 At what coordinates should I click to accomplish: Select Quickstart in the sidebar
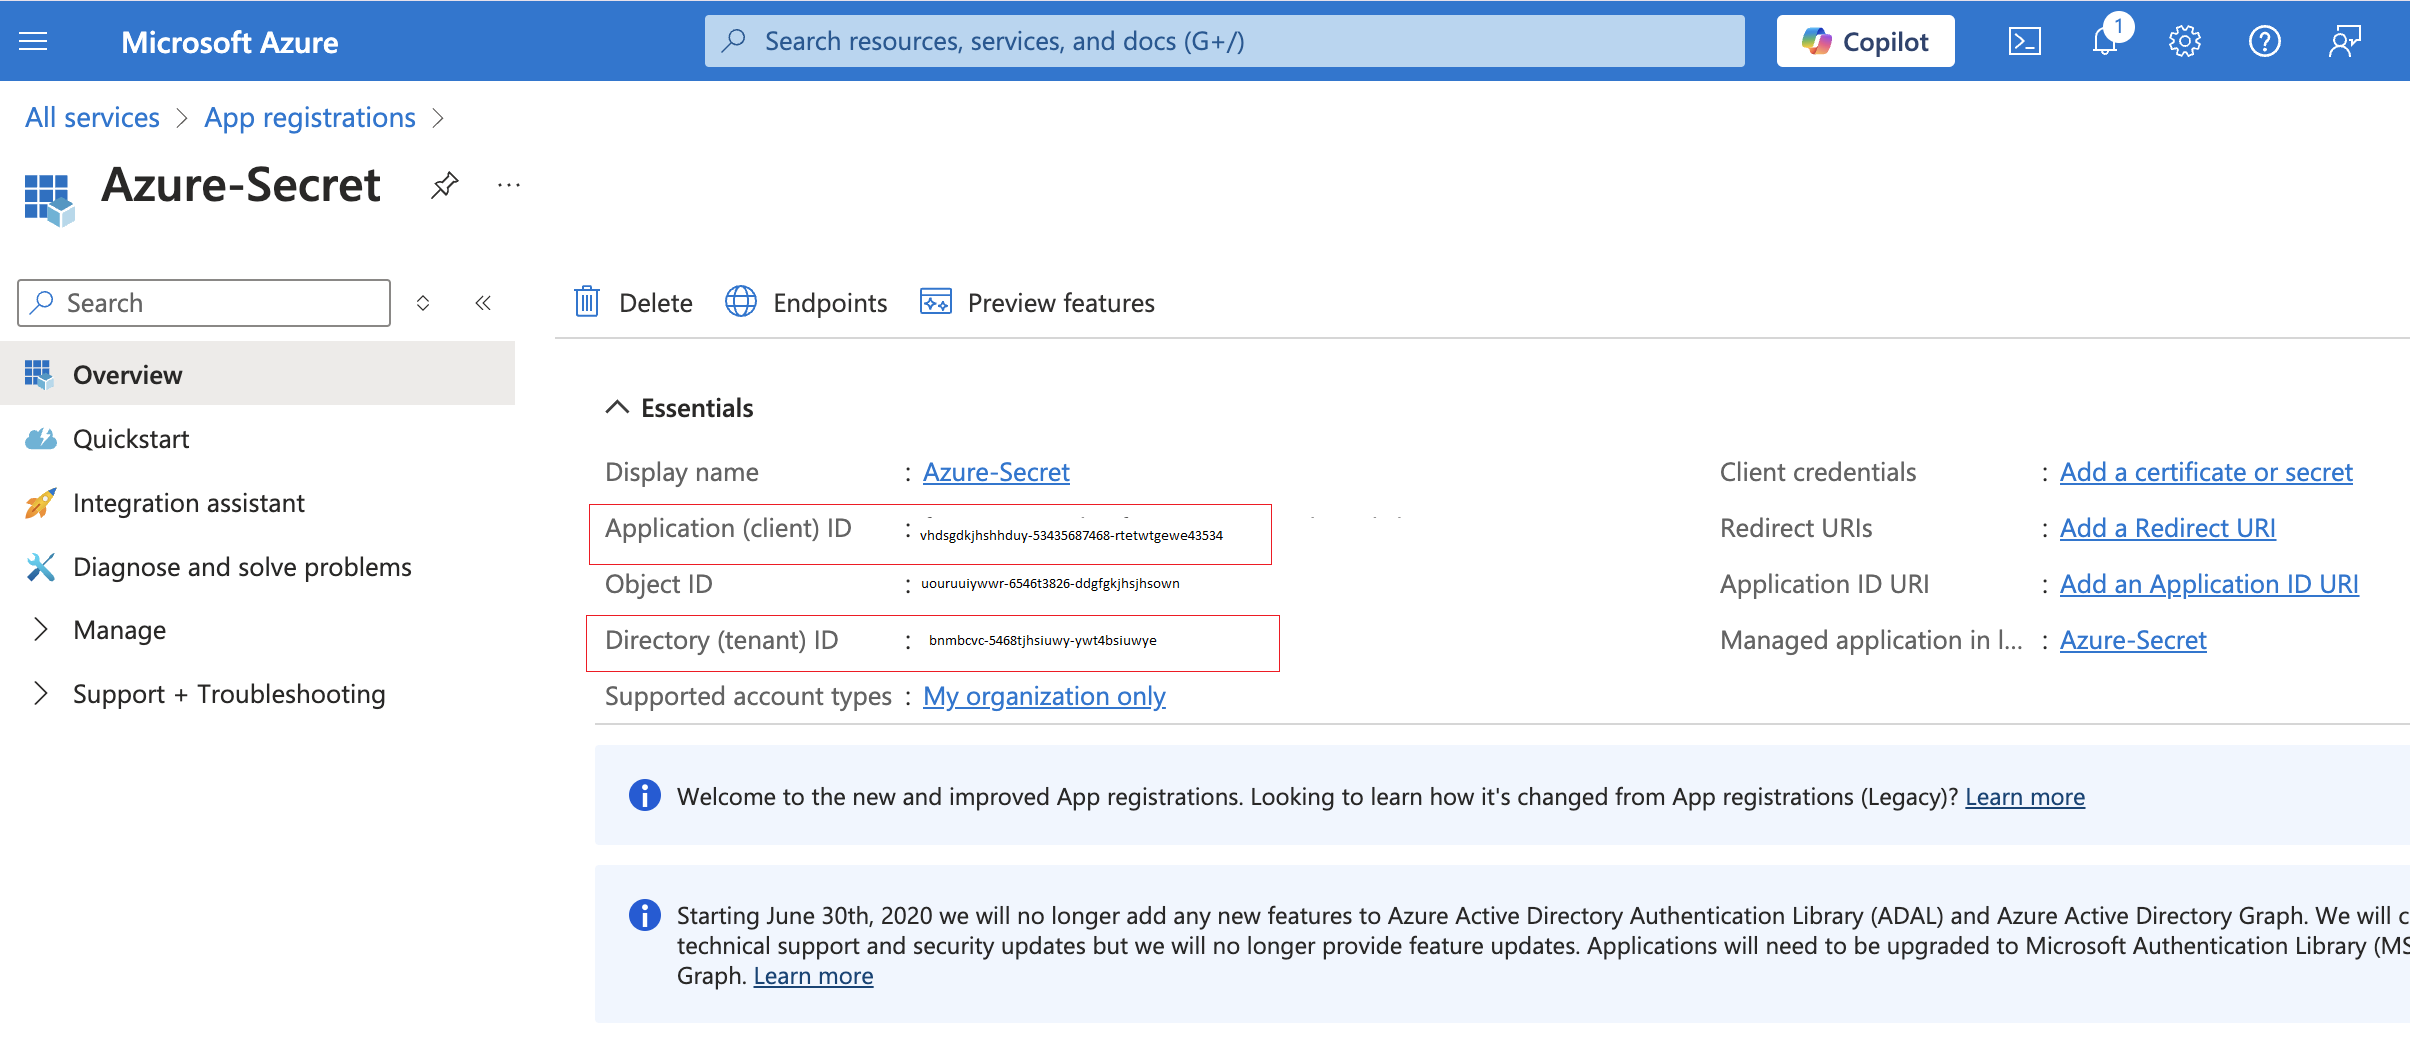click(131, 439)
